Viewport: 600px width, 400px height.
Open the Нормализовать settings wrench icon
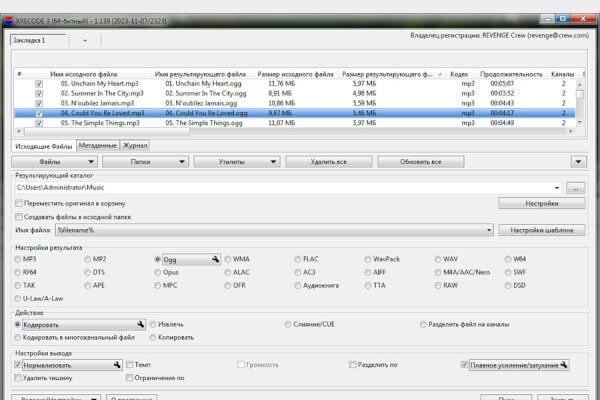pyautogui.click(x=117, y=365)
